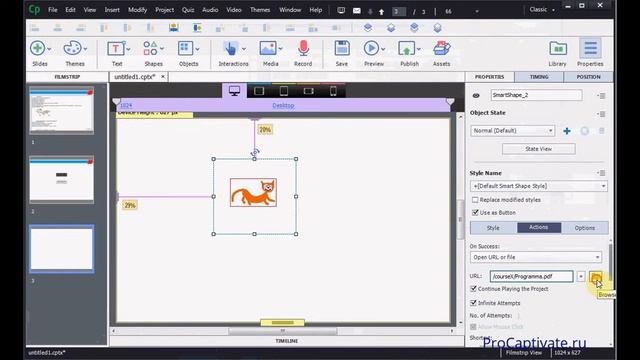Open the Slides insert tool
The width and height of the screenshot is (640, 360).
(38, 49)
